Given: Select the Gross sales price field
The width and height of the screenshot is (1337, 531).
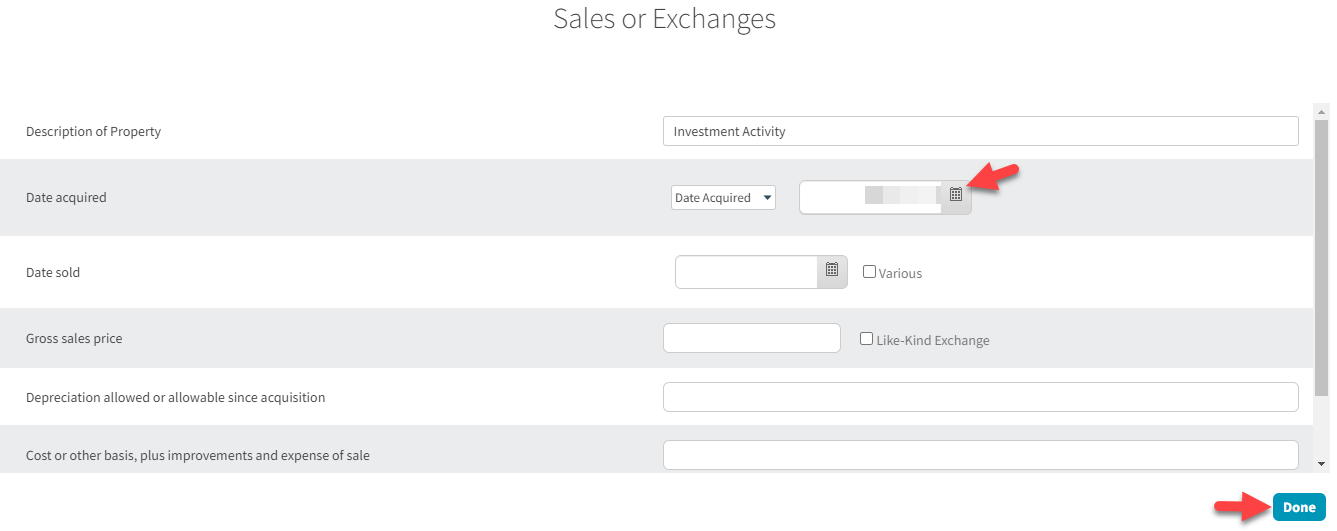Looking at the screenshot, I should (x=751, y=338).
